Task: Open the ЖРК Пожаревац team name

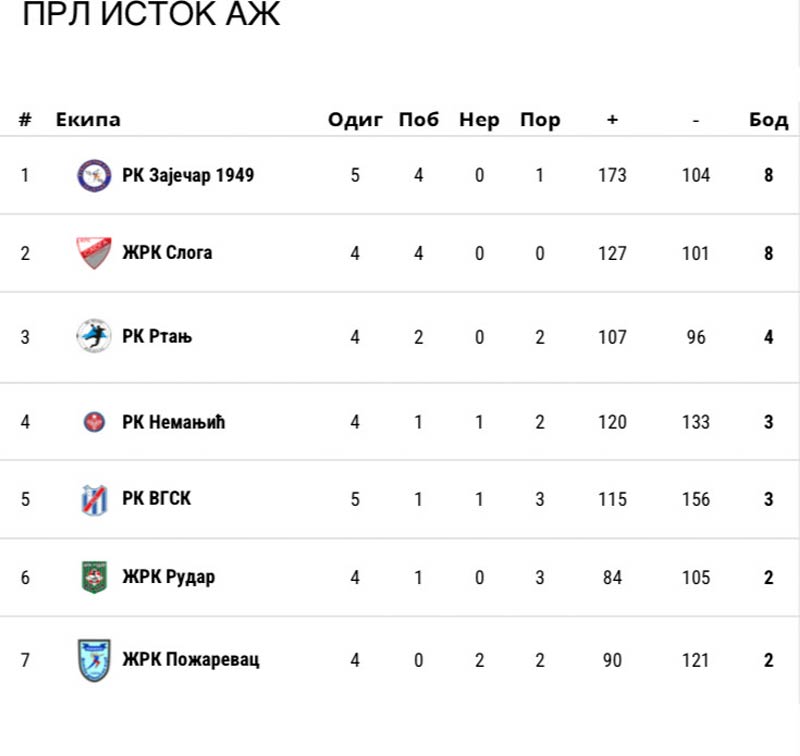Action: [x=191, y=660]
